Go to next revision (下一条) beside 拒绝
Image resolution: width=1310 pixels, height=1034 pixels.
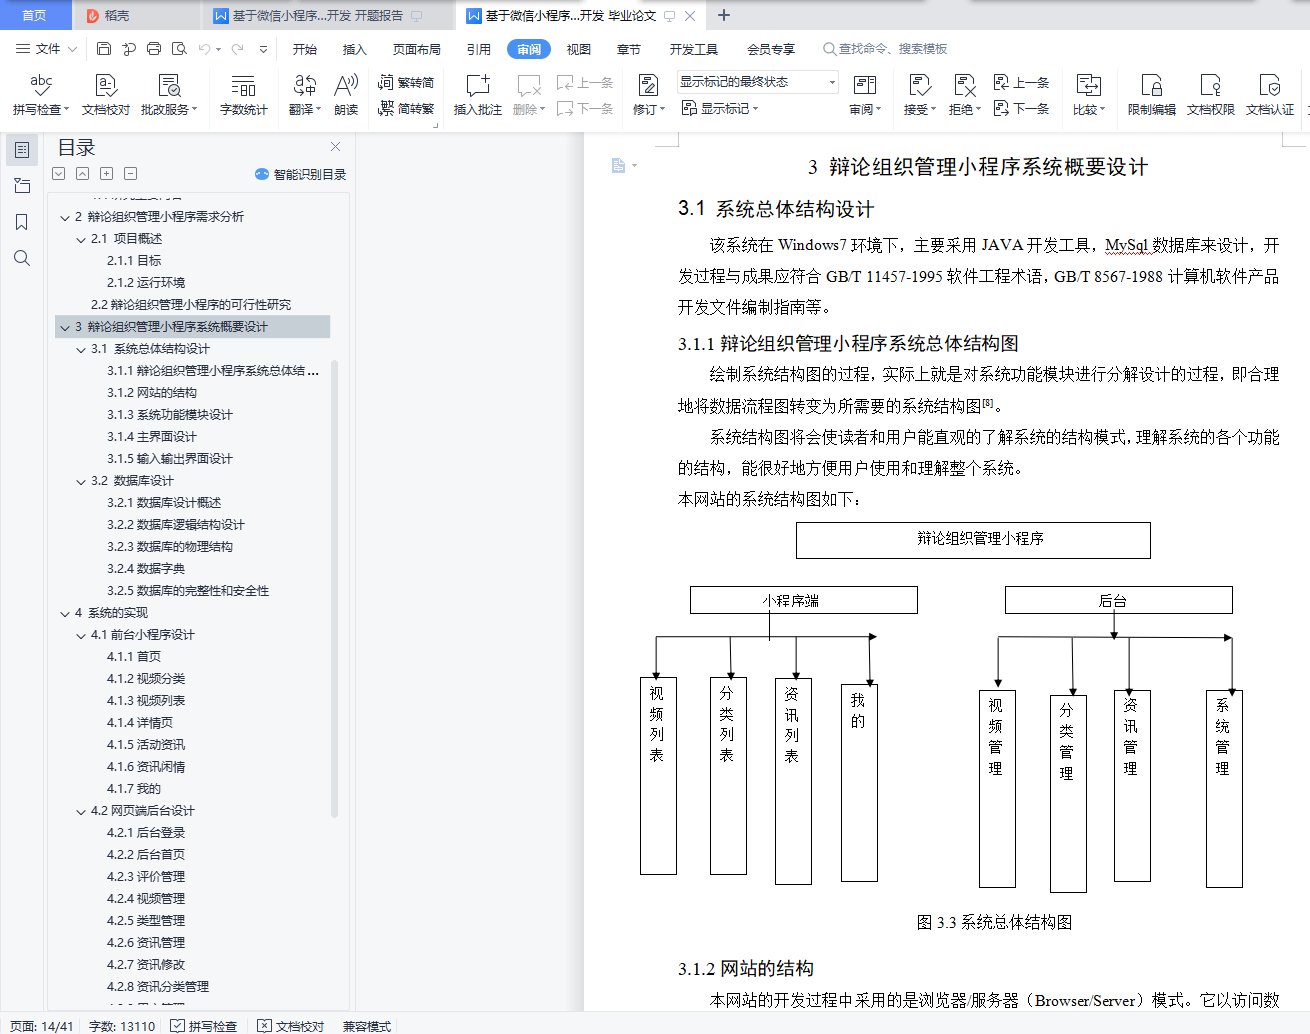(1021, 109)
